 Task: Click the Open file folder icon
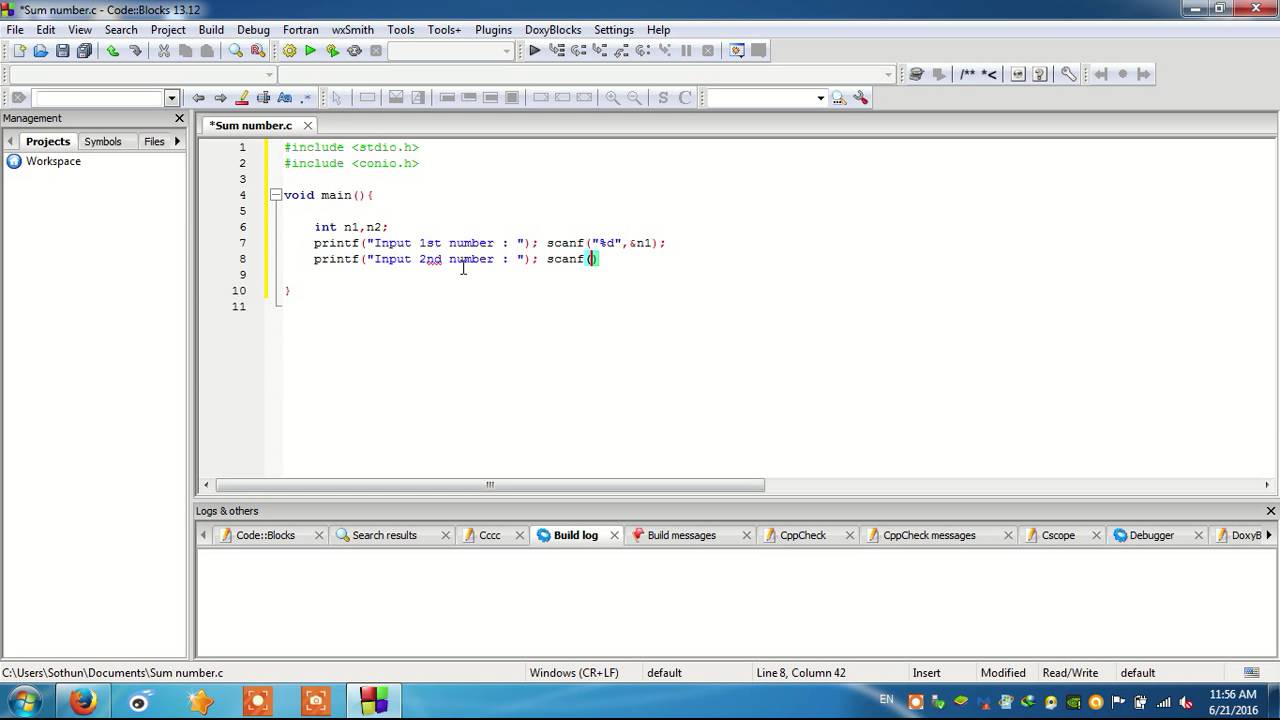click(x=41, y=51)
